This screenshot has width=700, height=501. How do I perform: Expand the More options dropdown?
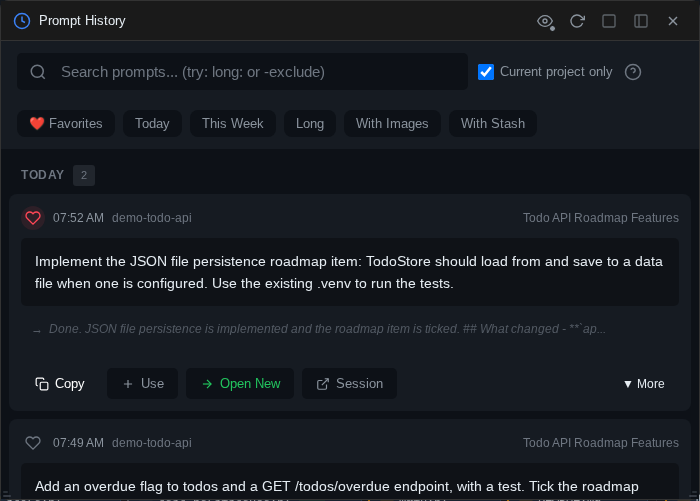point(644,384)
